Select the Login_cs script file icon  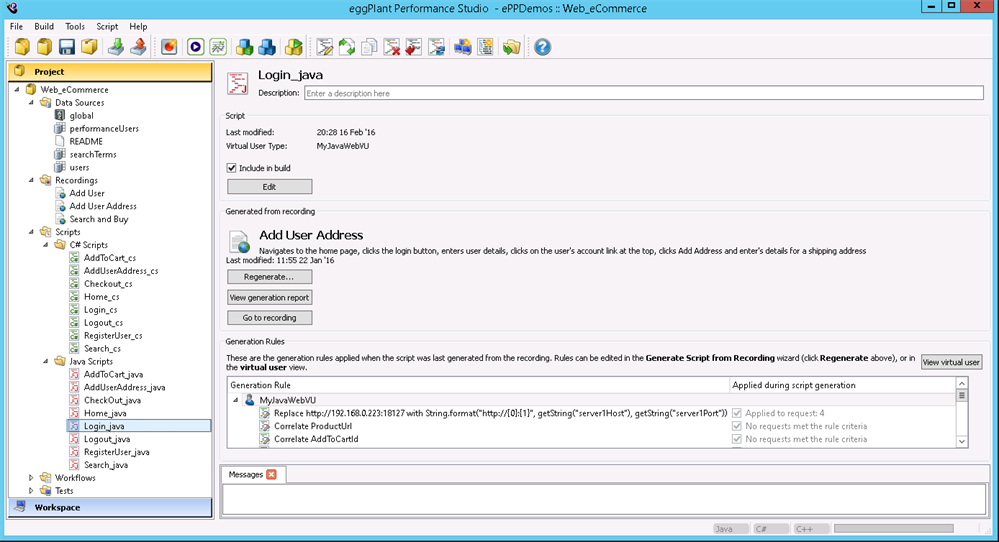tap(75, 310)
